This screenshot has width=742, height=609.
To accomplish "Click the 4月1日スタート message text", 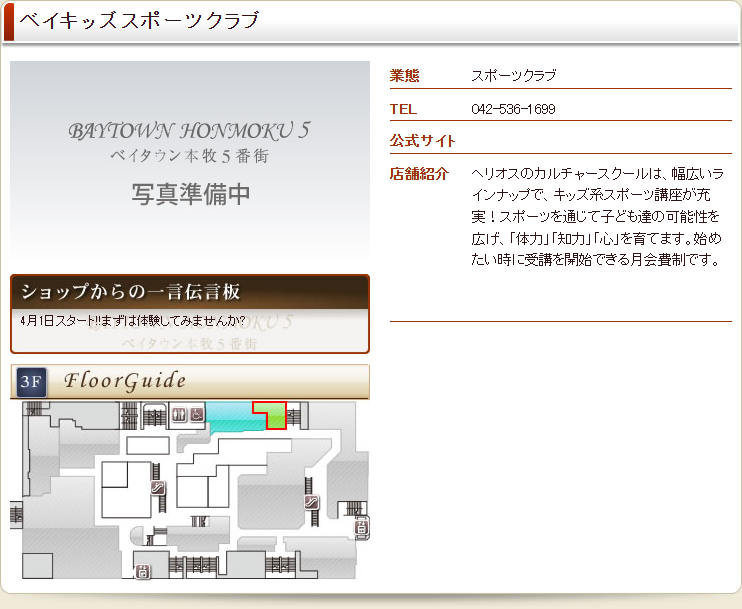I will [132, 320].
